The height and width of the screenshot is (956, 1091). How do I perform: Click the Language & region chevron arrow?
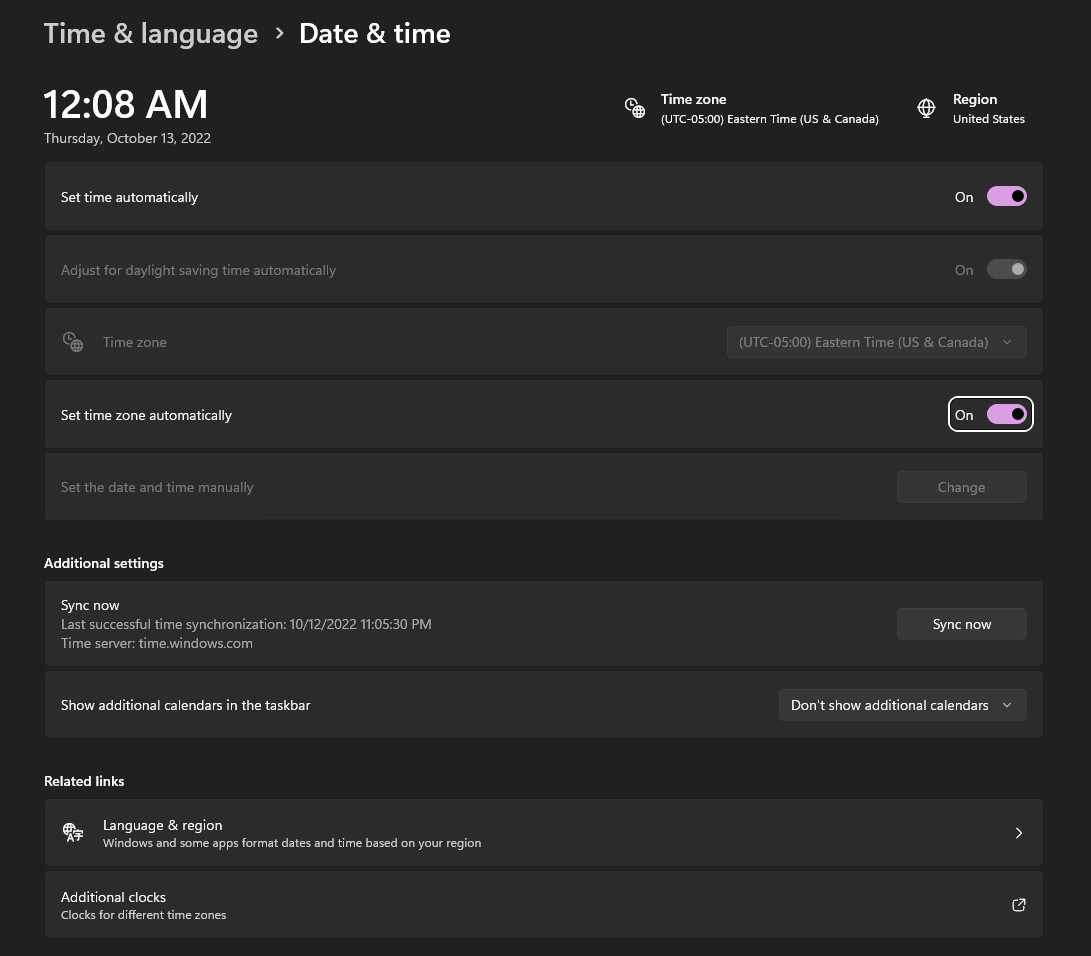click(x=1019, y=833)
